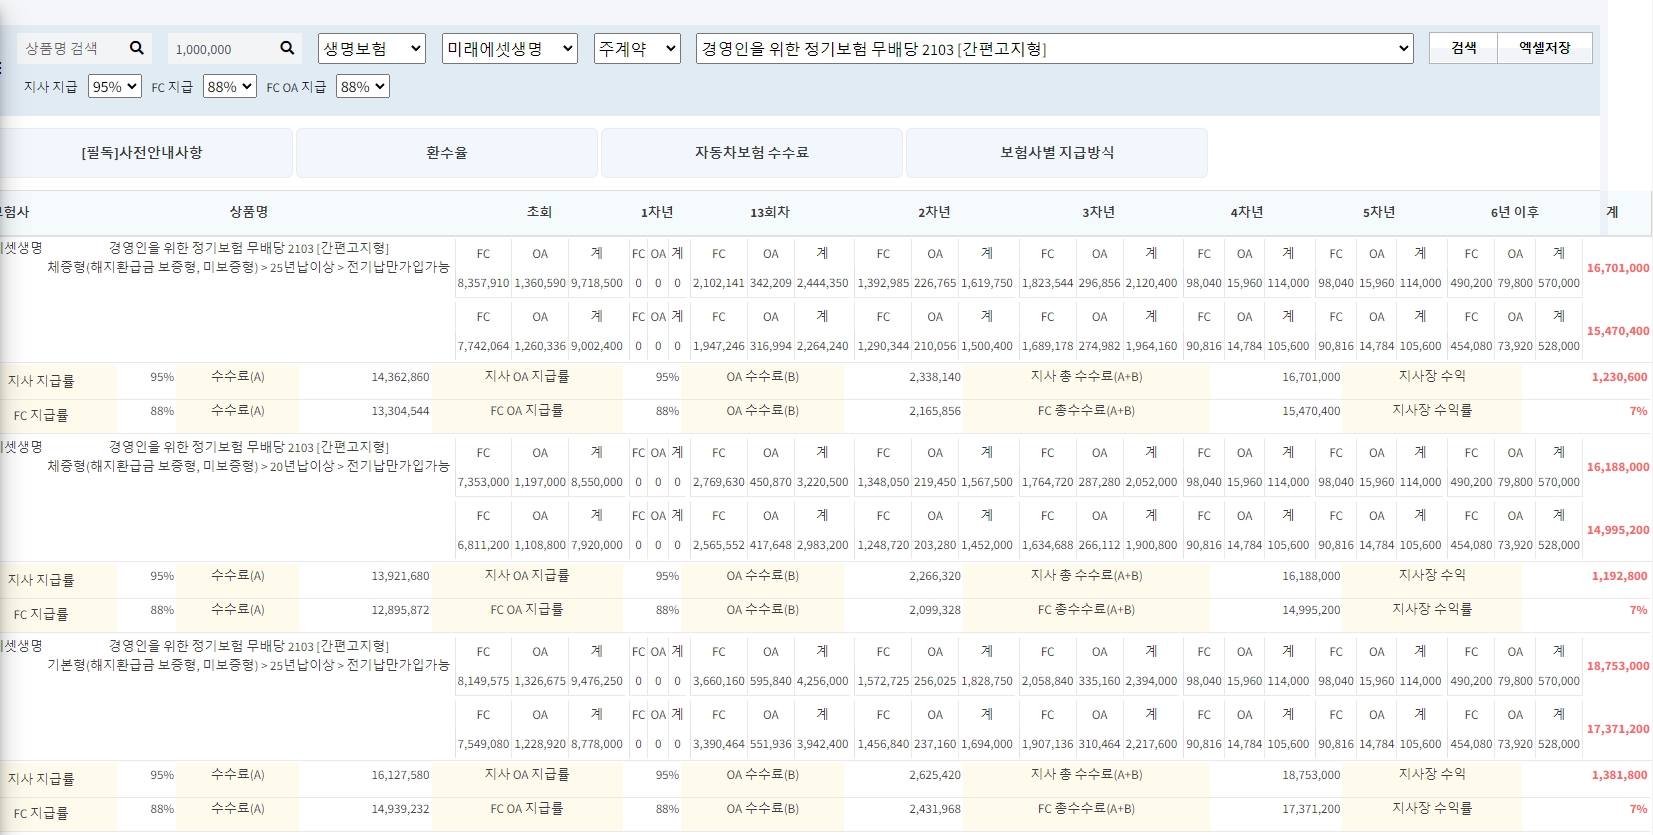
Task: Click the 1,230,600 지사장 수익 value
Action: (x=1620, y=377)
